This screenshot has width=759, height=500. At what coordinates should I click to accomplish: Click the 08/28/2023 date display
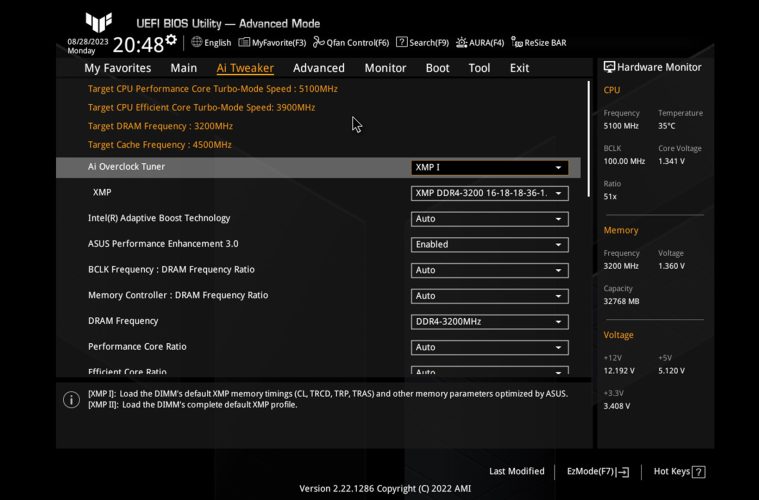click(88, 42)
